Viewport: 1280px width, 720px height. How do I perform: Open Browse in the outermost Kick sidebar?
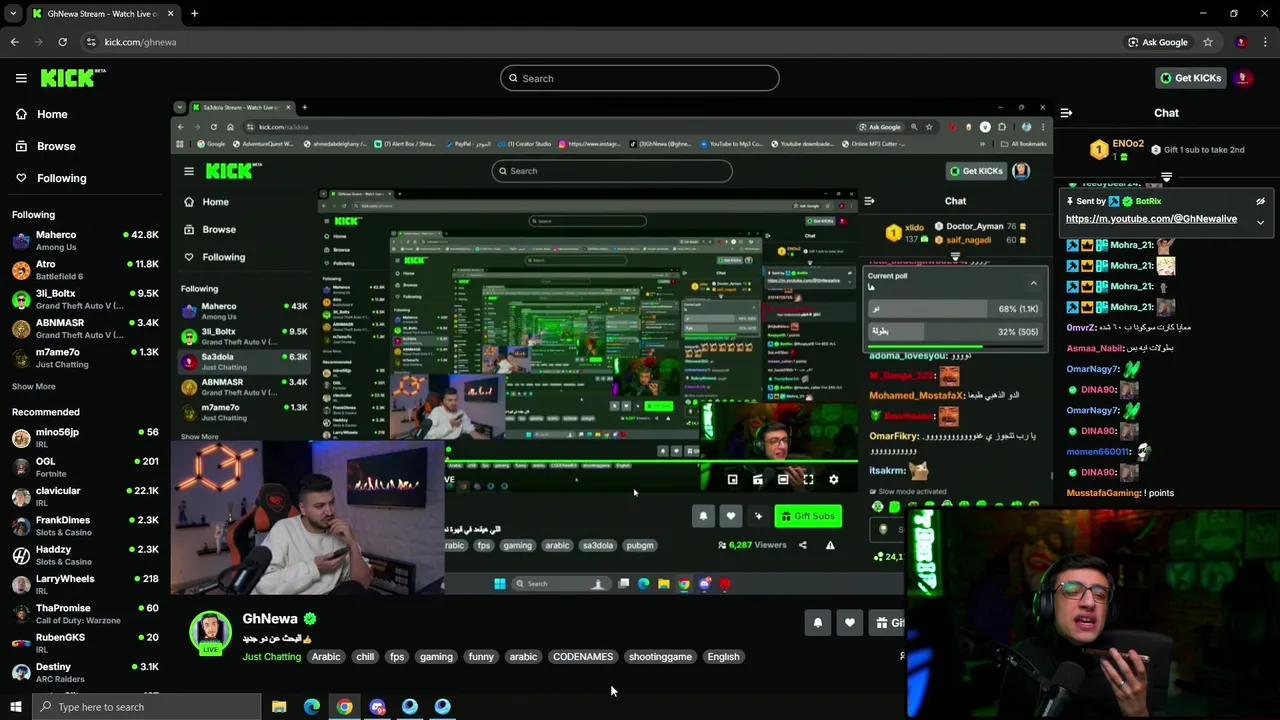click(x=56, y=146)
